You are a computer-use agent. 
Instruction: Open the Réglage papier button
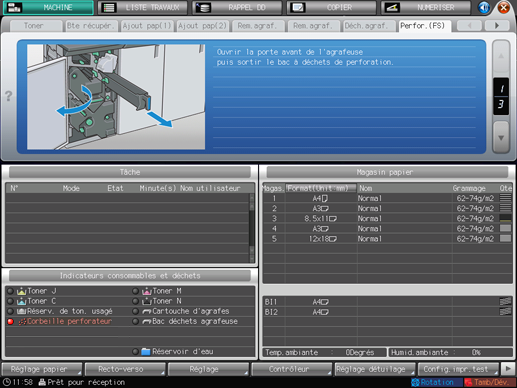42,369
